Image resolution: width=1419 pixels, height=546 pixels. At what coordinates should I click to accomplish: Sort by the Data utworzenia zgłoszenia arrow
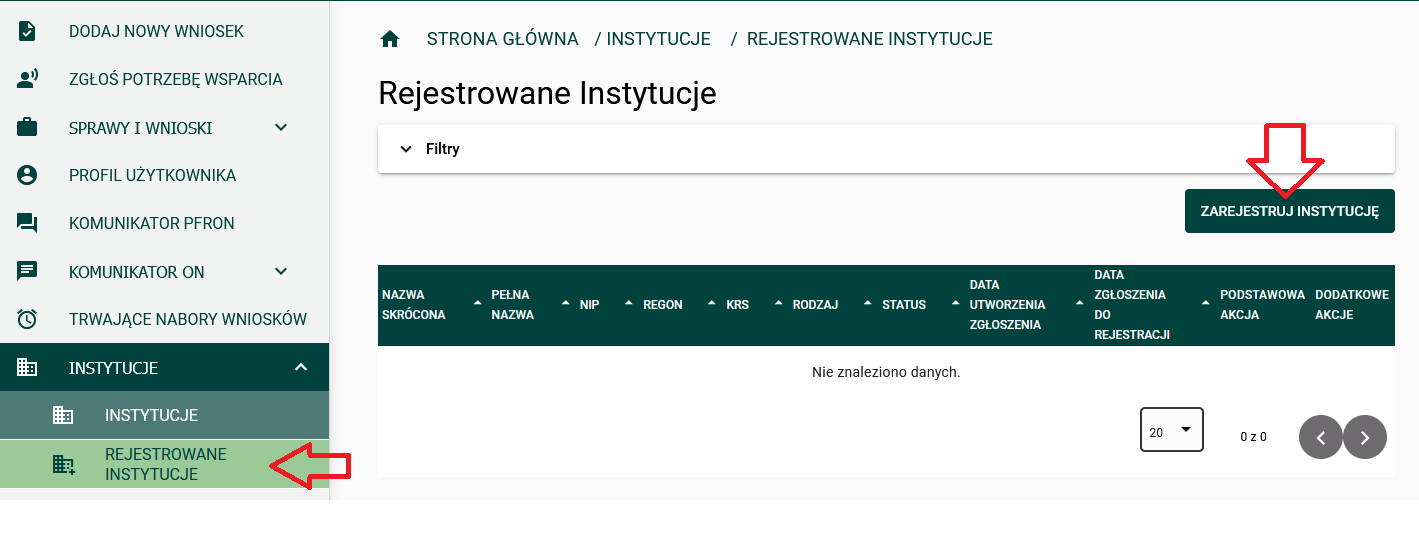1079,302
